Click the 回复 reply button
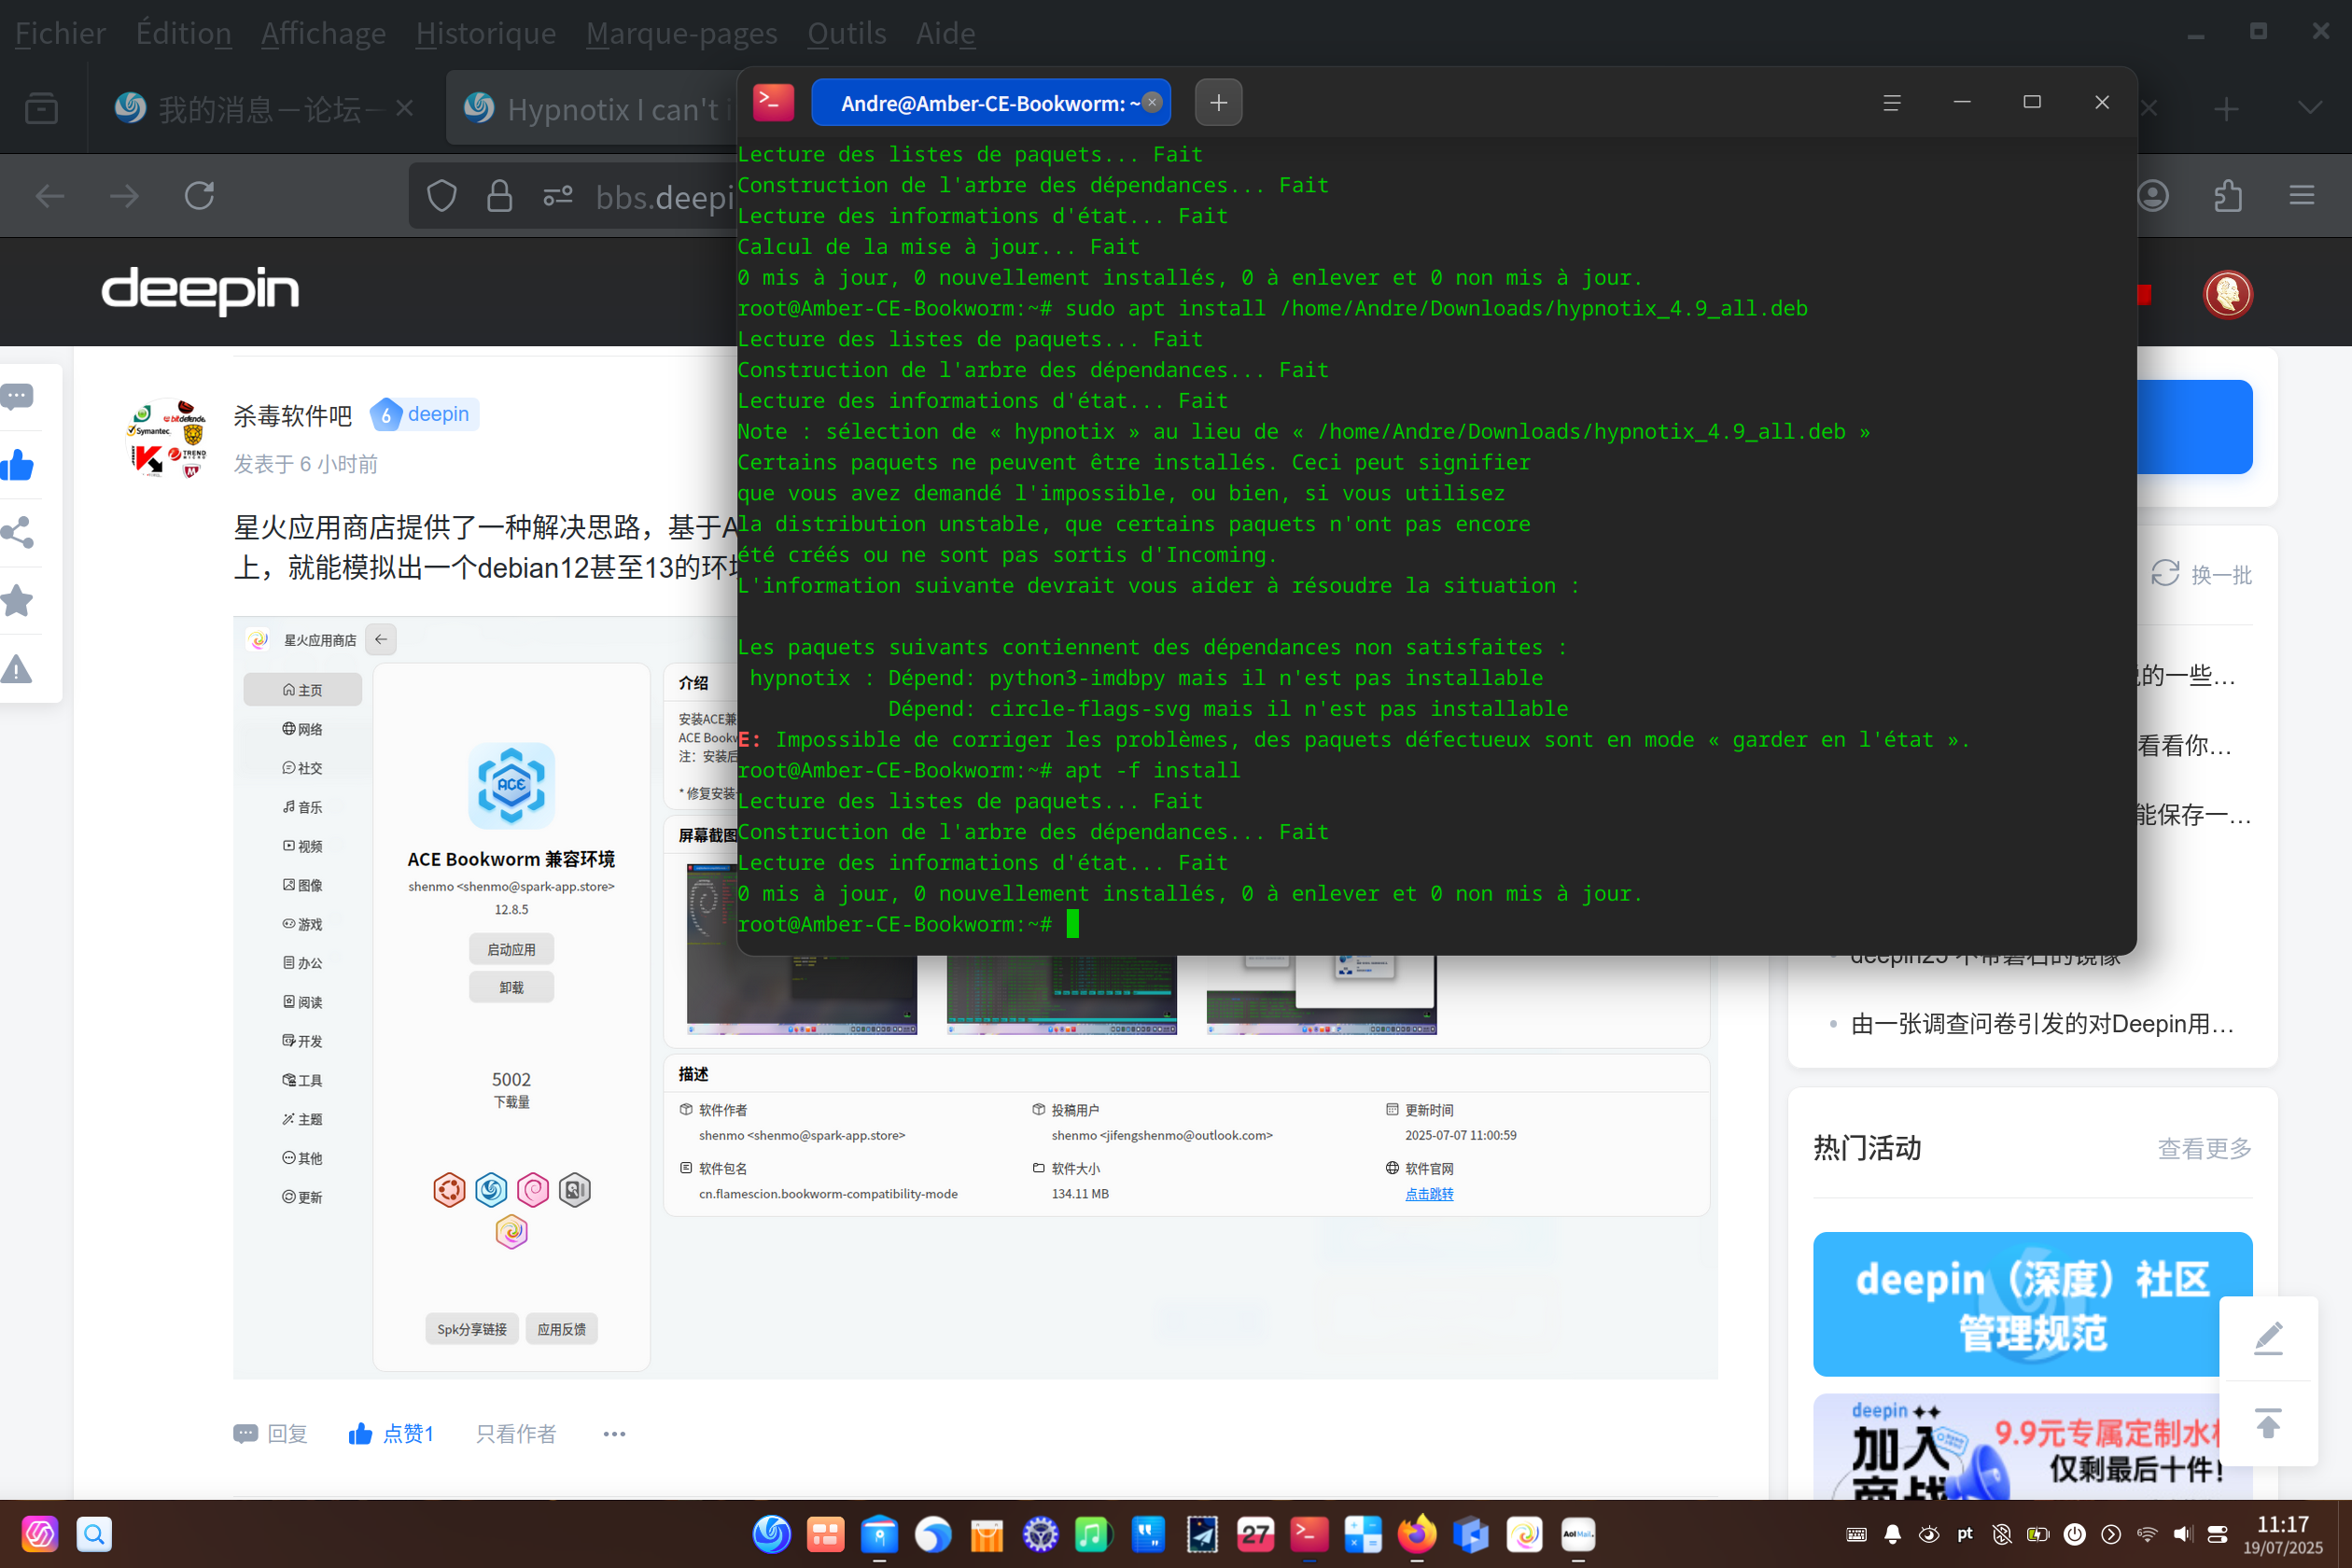The height and width of the screenshot is (1568, 2352). click(270, 1434)
